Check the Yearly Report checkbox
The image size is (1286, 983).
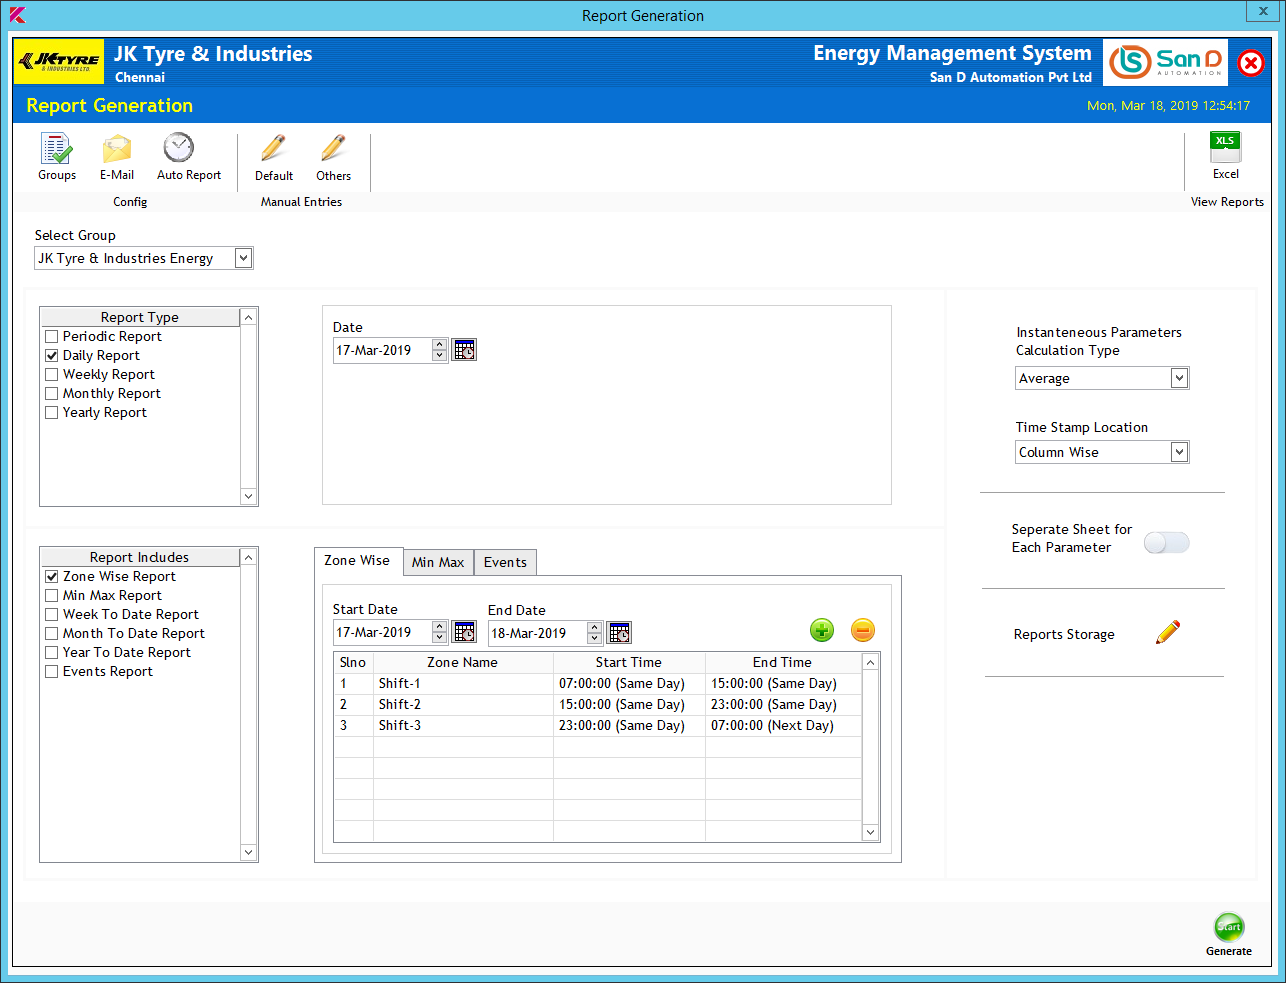pos(52,413)
